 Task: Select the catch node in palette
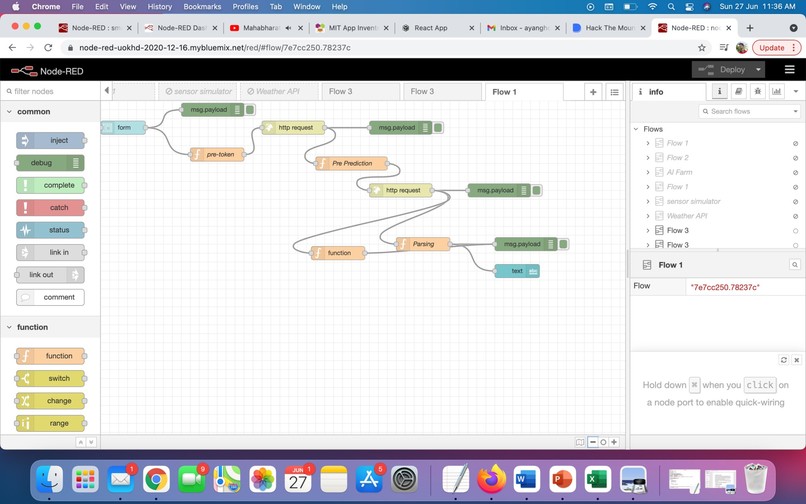pos(50,208)
